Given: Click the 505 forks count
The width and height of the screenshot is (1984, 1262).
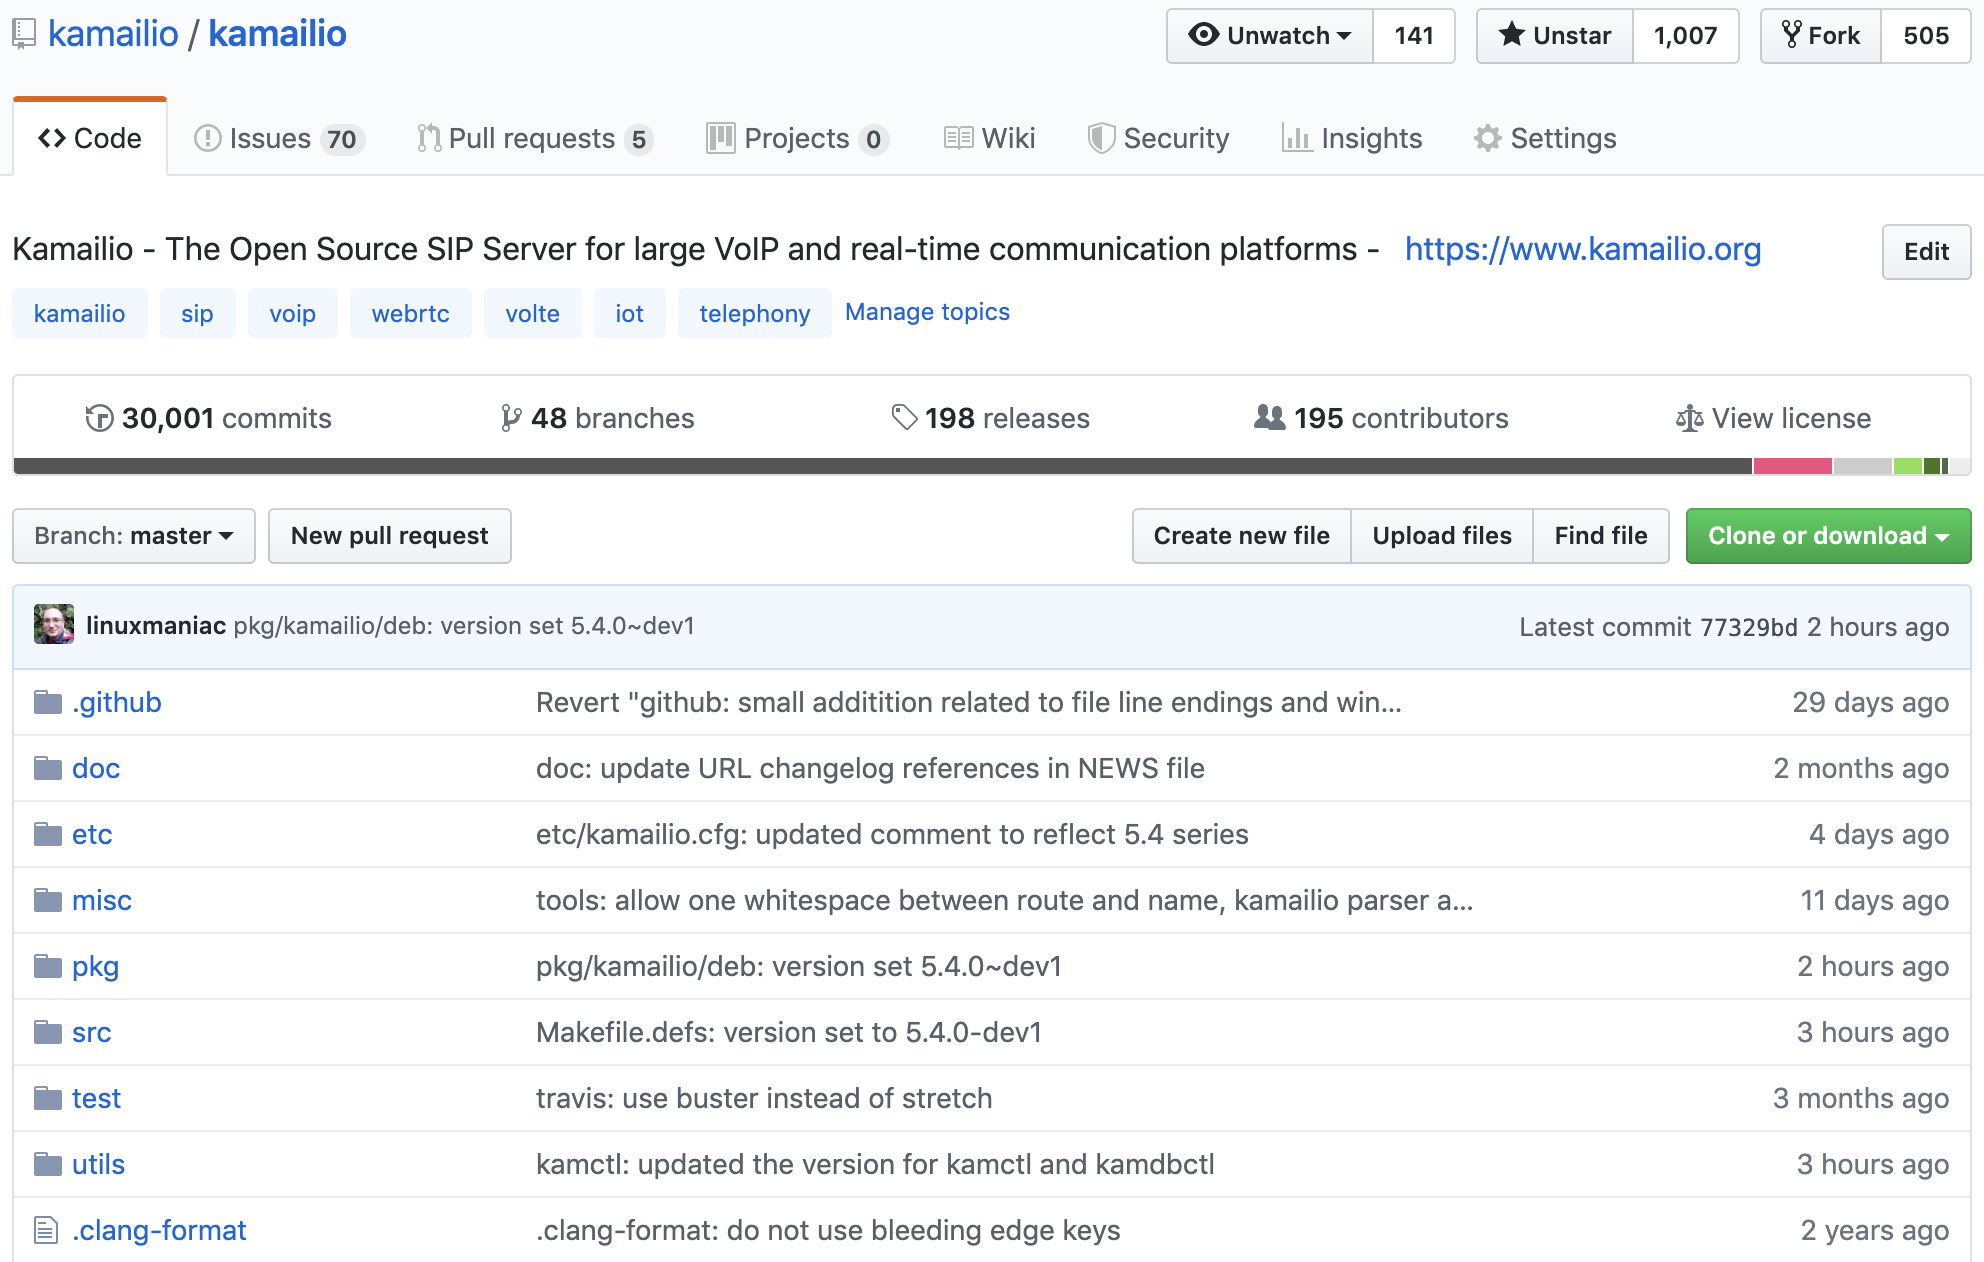Looking at the screenshot, I should pyautogui.click(x=1926, y=36).
